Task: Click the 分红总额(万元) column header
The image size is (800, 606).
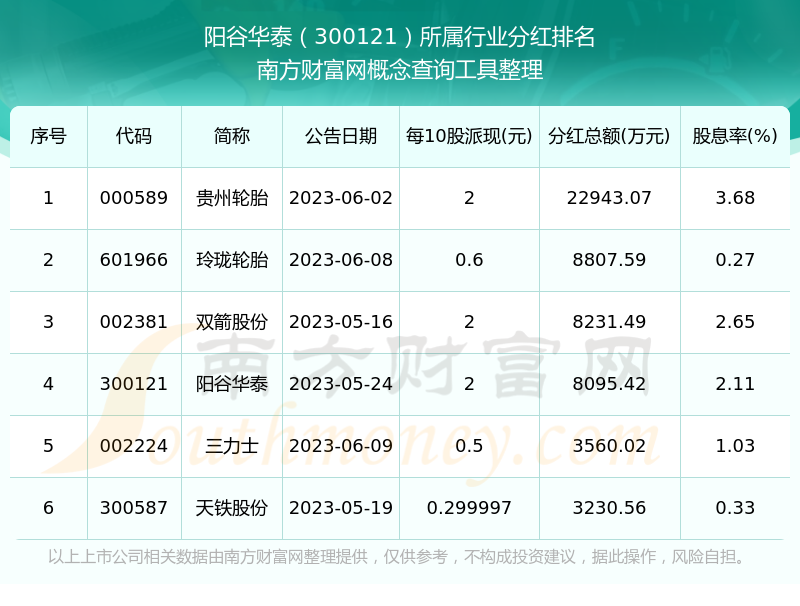Action: tap(609, 136)
